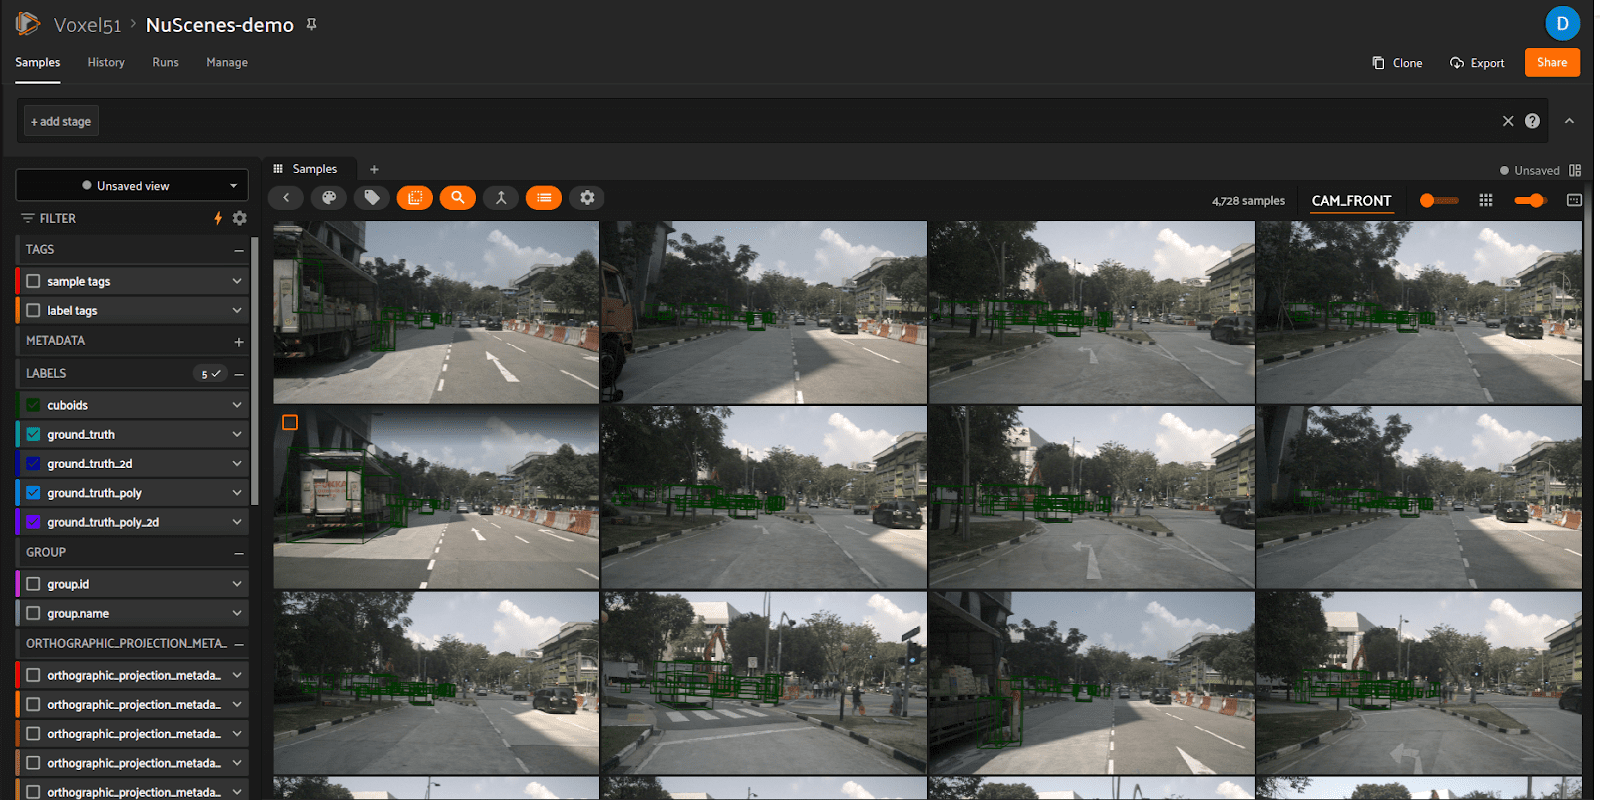Open Voxel51 breadcrumb link
Viewport: 1600px width, 800px height.
(x=87, y=25)
